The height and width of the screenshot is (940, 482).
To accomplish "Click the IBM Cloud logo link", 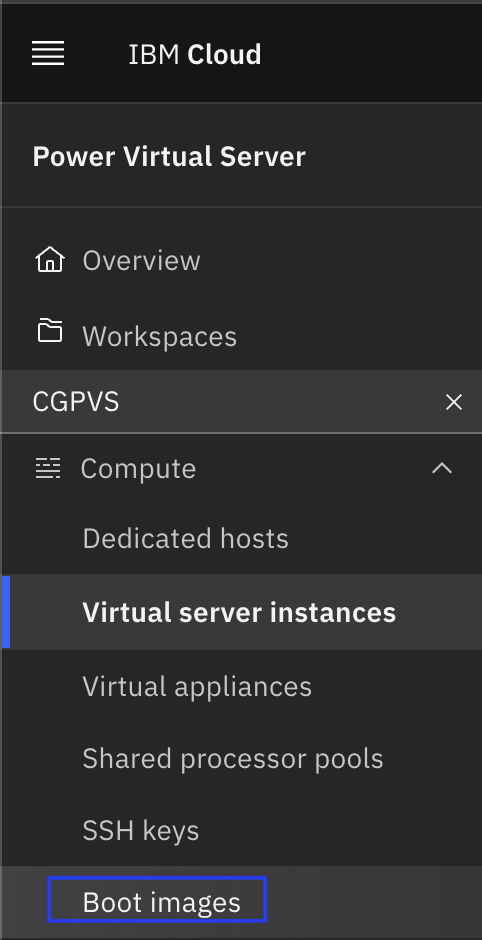I will click(x=195, y=55).
